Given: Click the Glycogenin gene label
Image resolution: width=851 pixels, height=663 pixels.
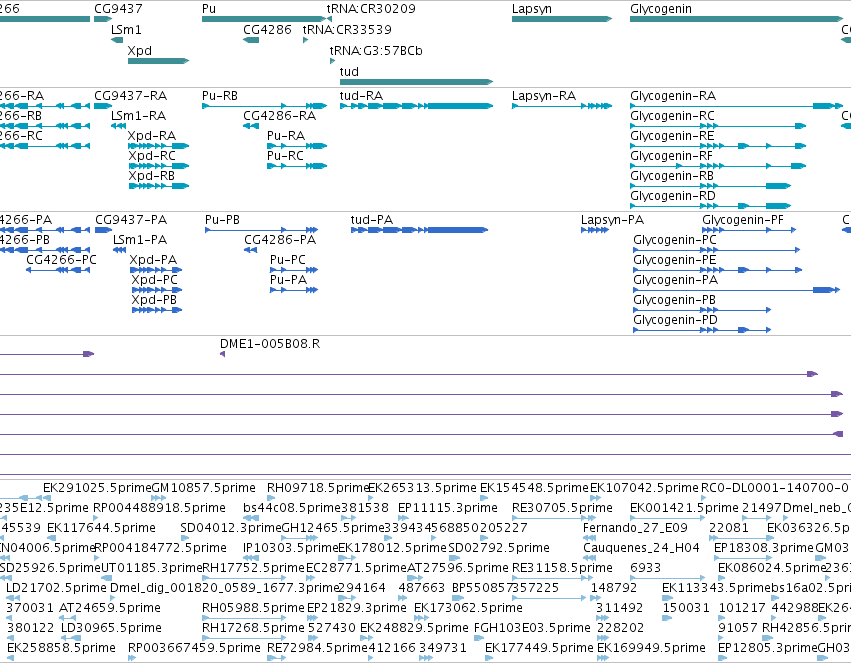Looking at the screenshot, I should [x=661, y=9].
